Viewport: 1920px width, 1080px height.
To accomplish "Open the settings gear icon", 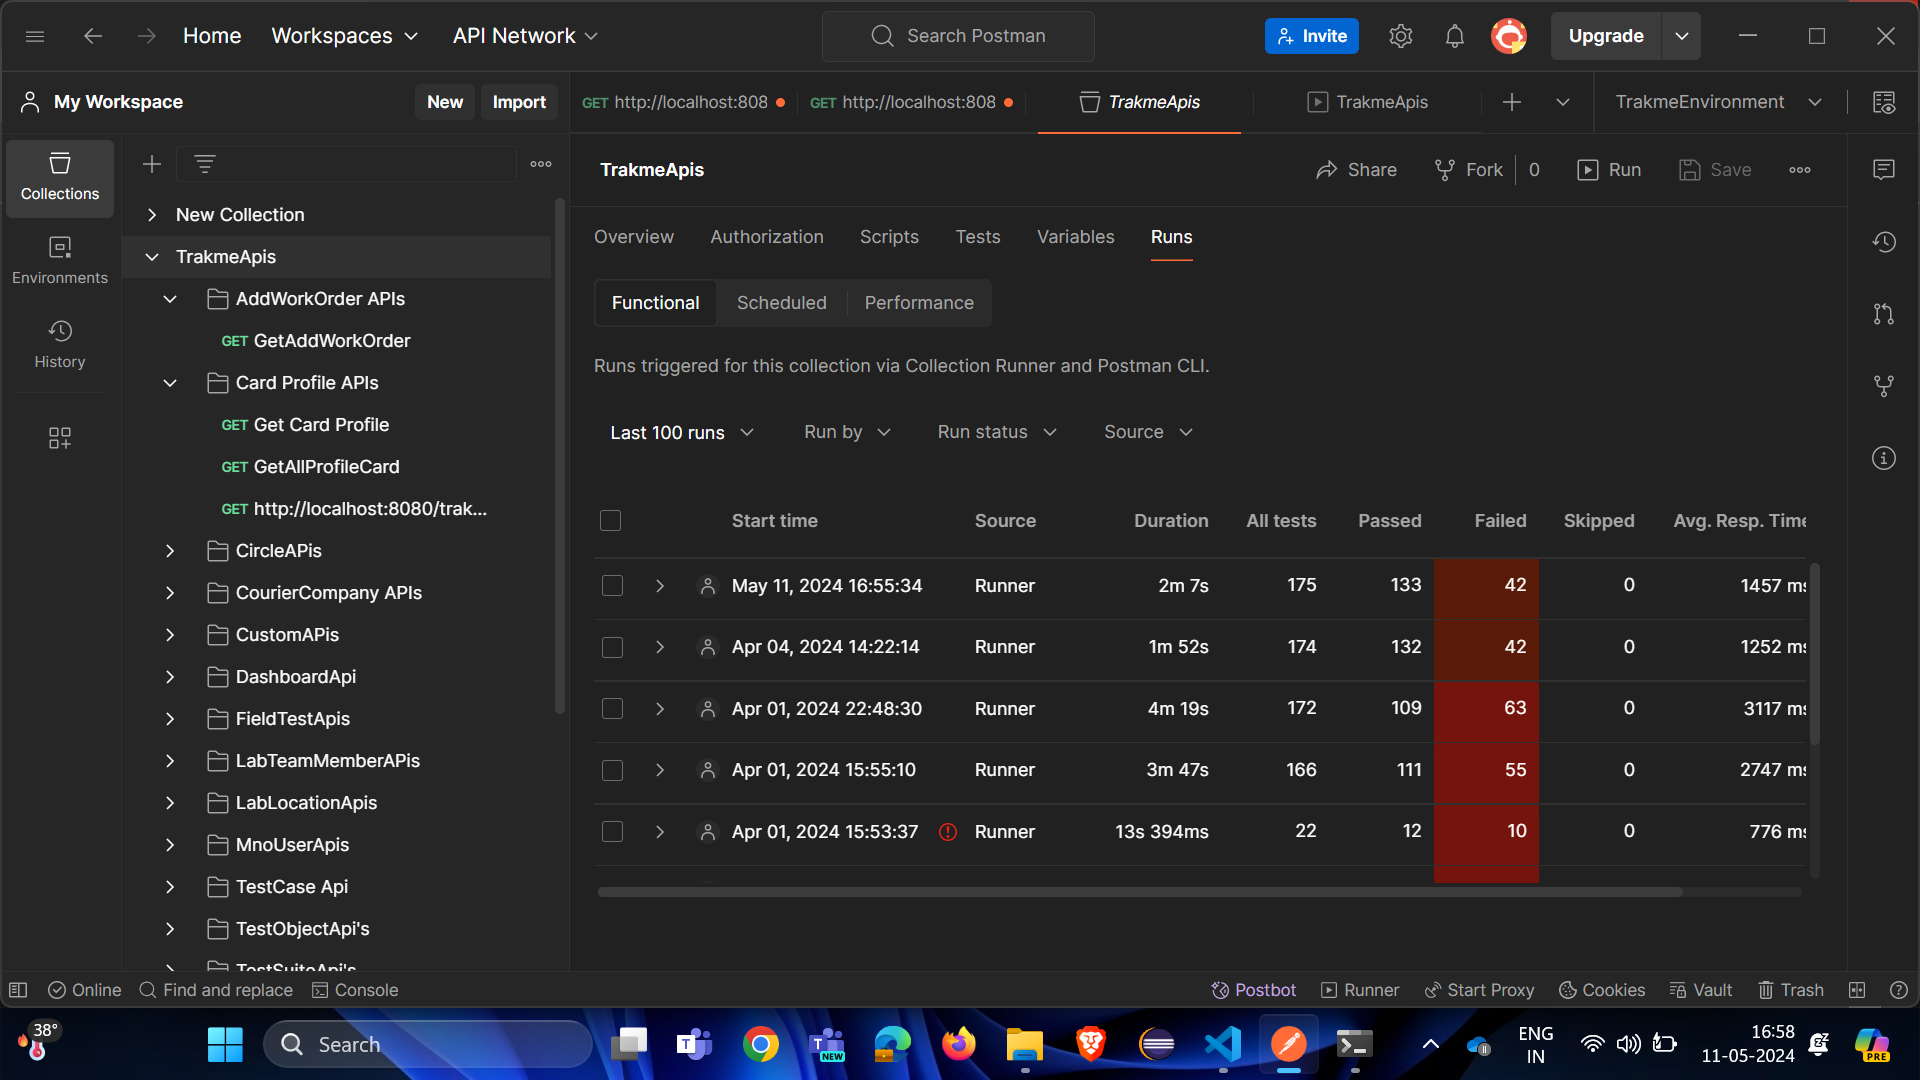I will point(1400,36).
